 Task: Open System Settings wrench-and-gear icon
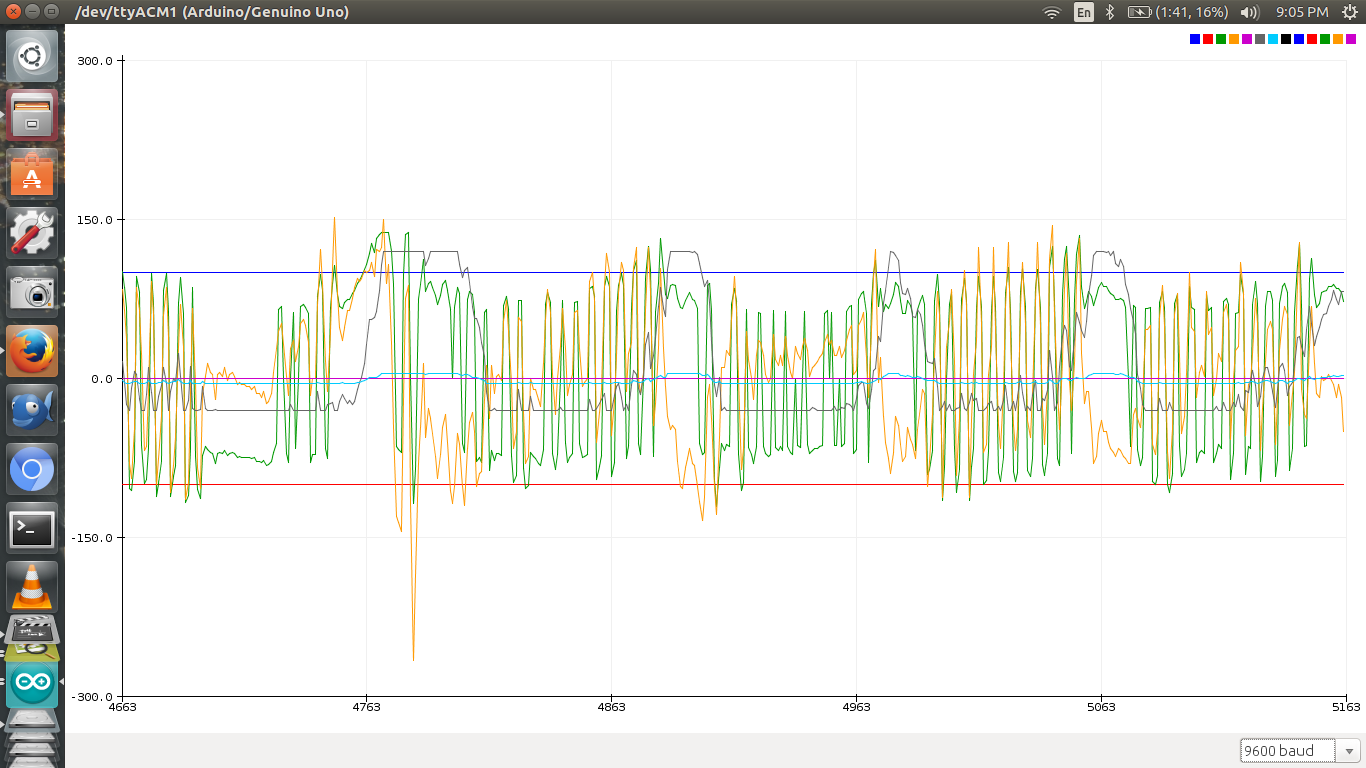pos(32,233)
